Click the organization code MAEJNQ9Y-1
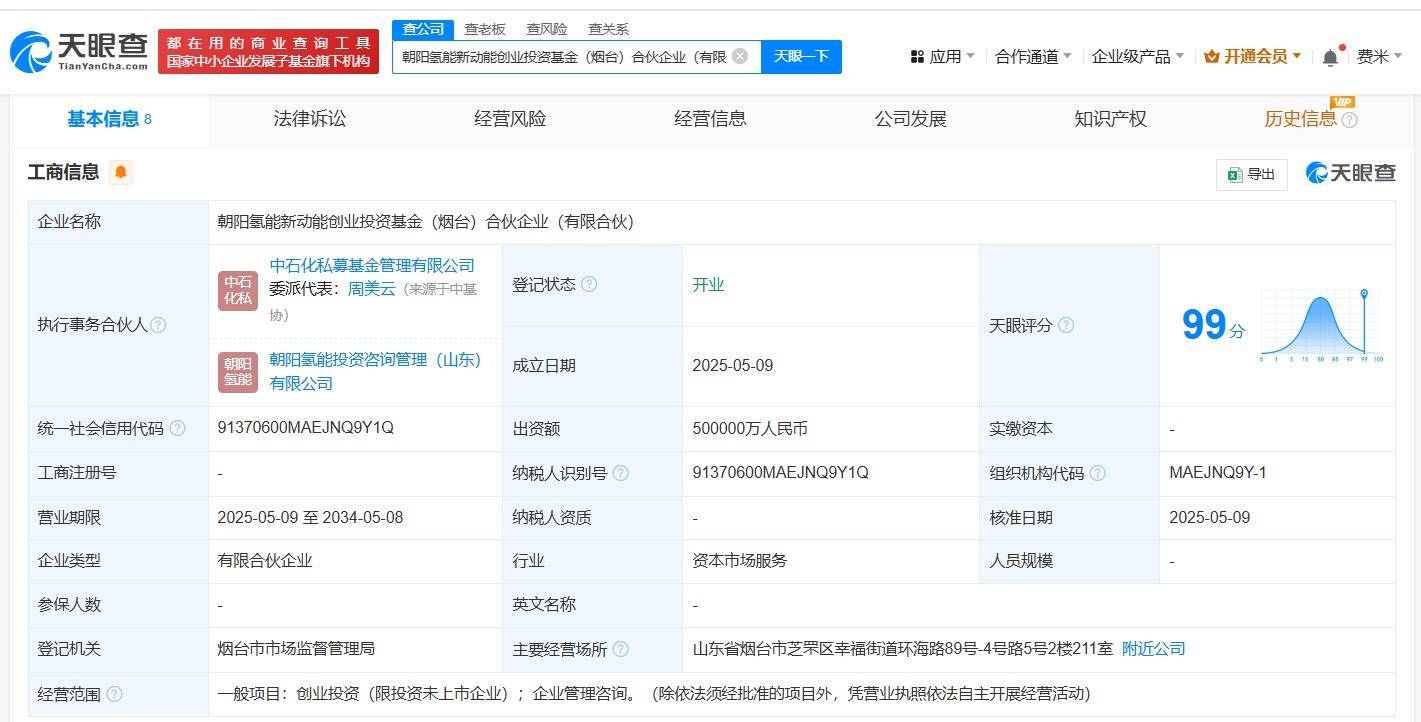This screenshot has height=722, width=1421. [1218, 473]
